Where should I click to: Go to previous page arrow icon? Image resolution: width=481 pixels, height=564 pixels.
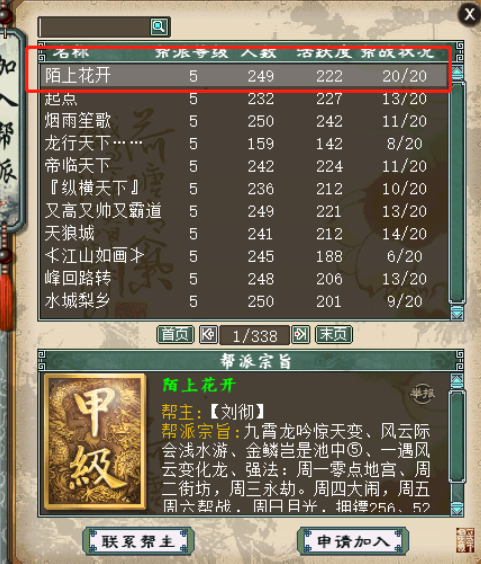click(x=208, y=335)
